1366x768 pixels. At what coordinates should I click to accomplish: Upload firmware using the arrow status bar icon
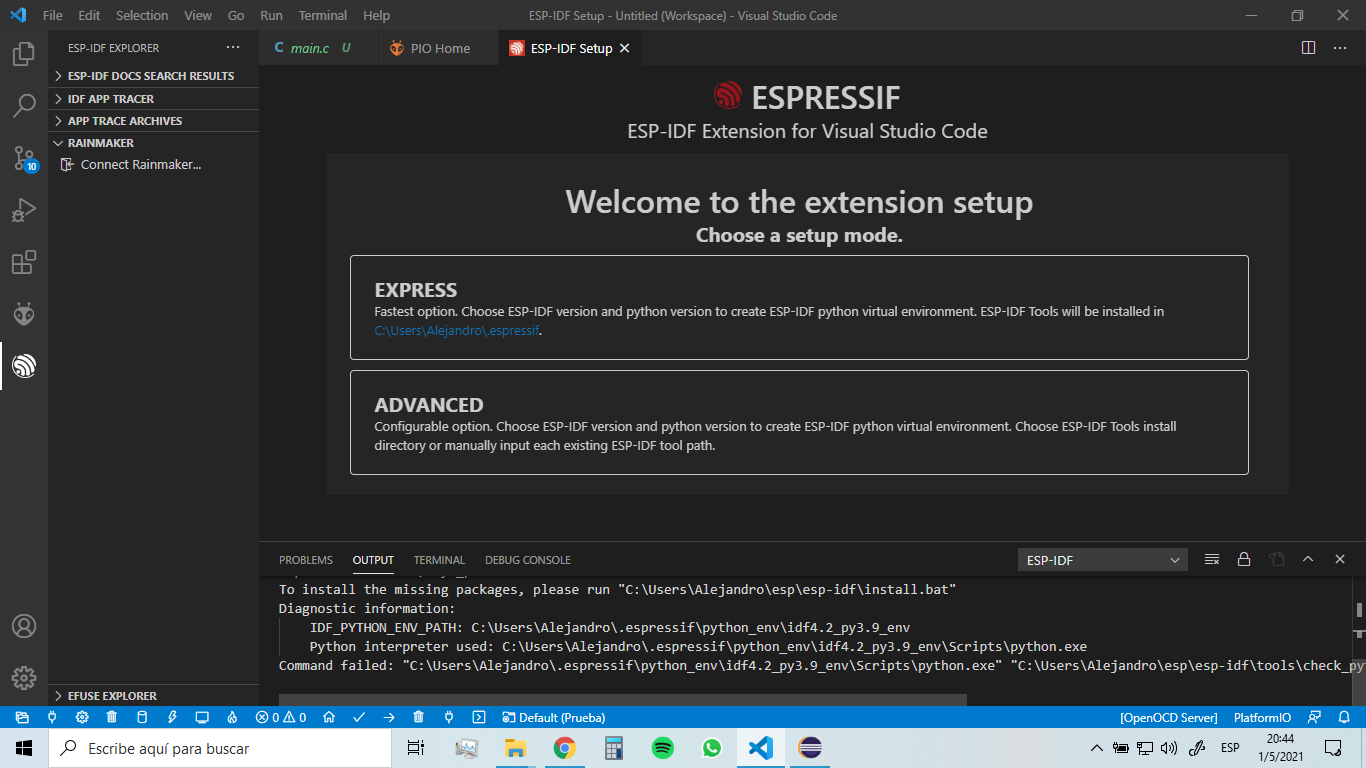click(x=388, y=717)
